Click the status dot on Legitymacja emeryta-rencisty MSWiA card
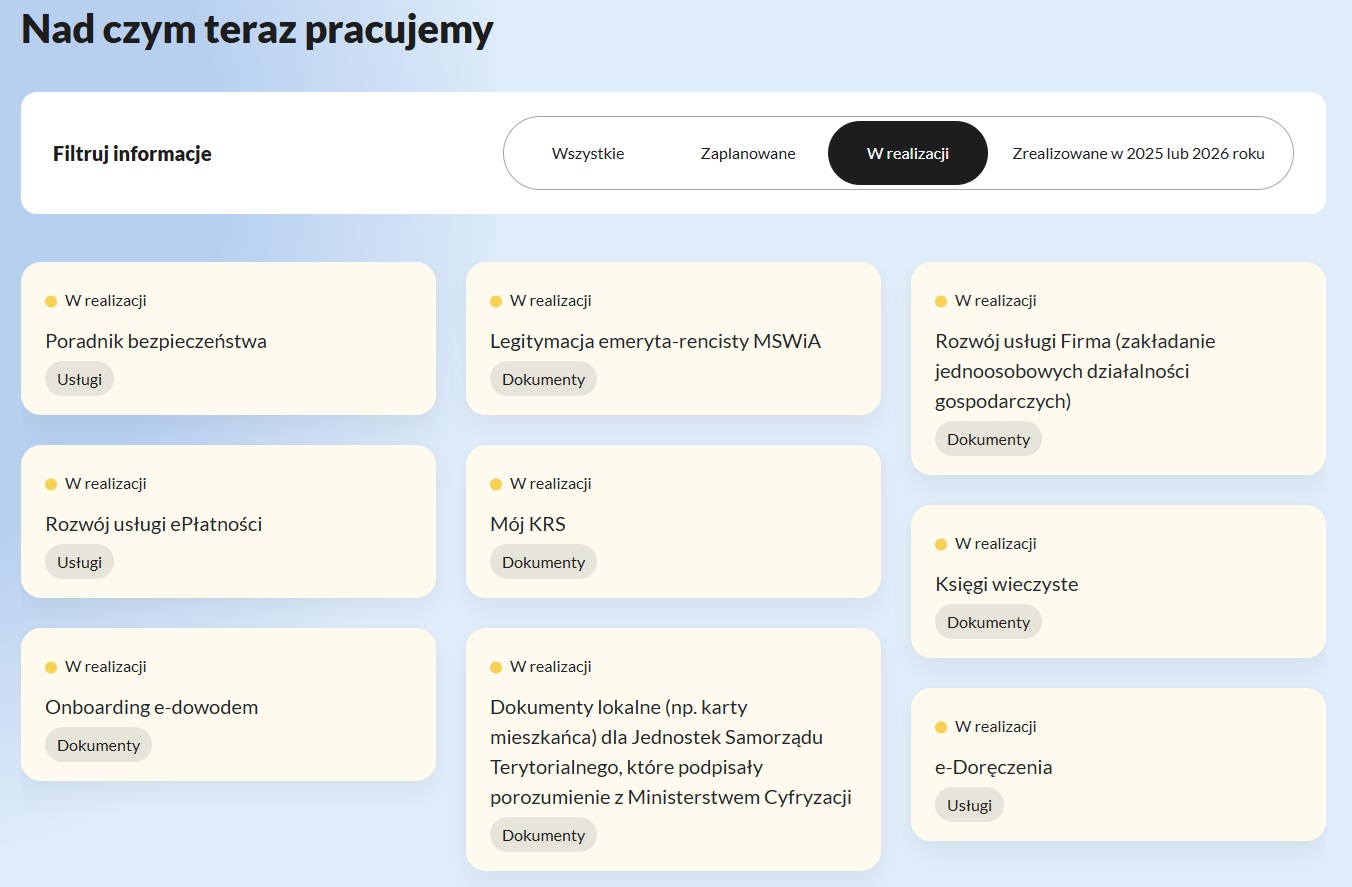 point(495,299)
